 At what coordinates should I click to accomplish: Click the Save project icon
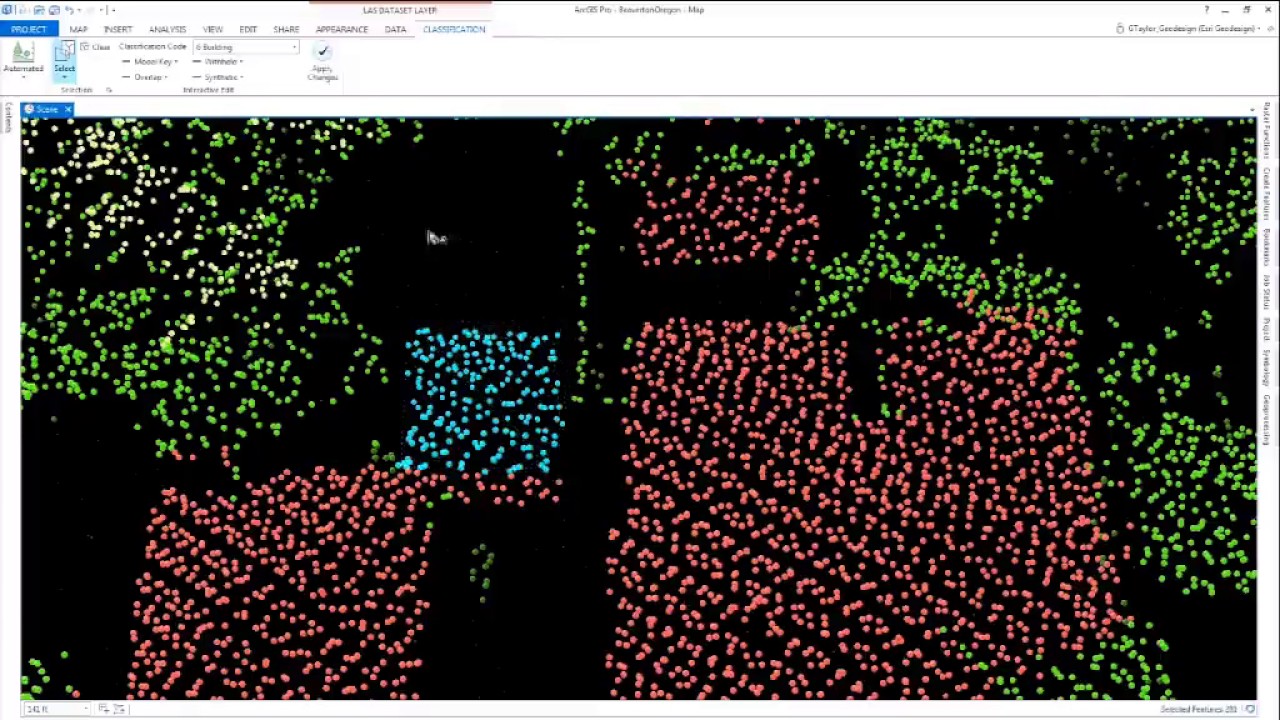pos(54,10)
